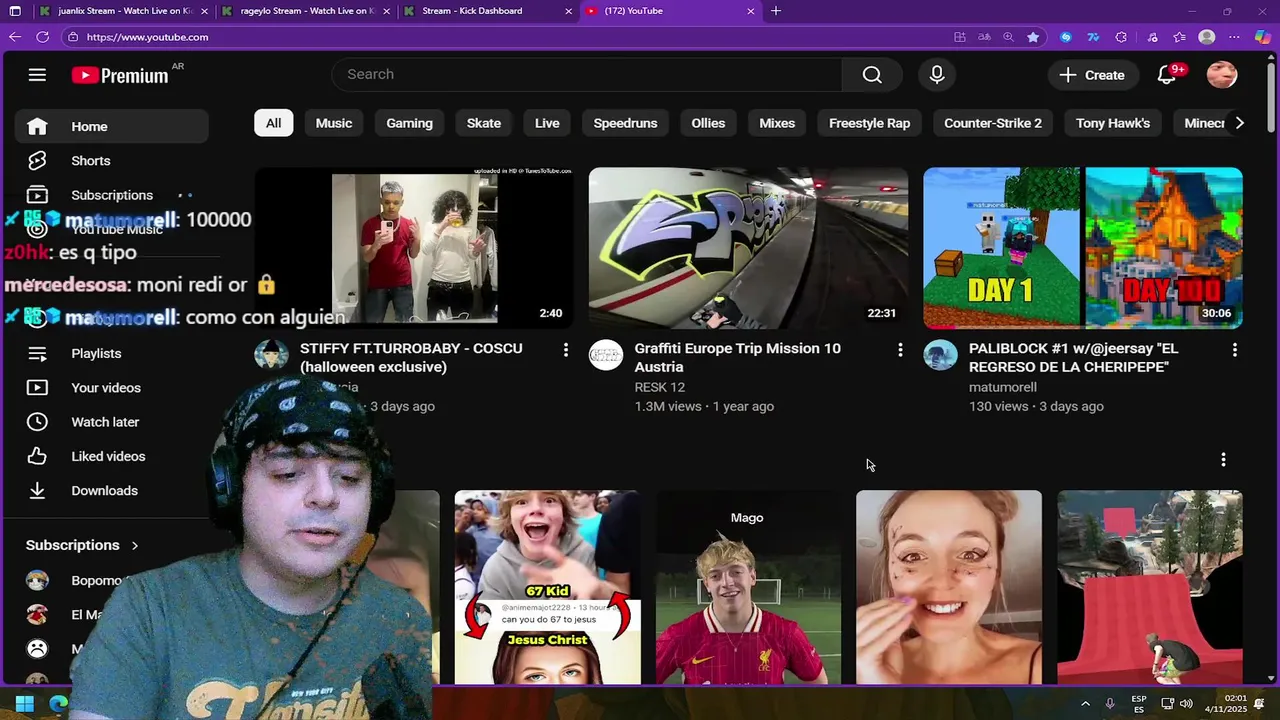Click the Create button

point(1092,75)
